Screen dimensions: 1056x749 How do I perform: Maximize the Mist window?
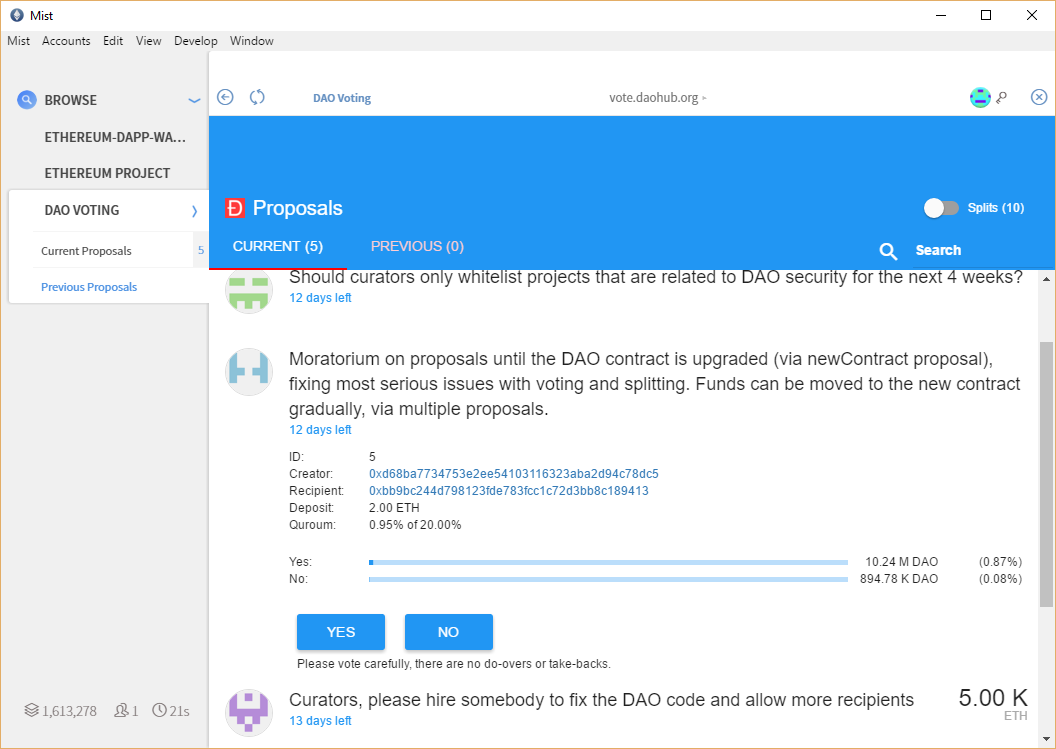pos(986,15)
